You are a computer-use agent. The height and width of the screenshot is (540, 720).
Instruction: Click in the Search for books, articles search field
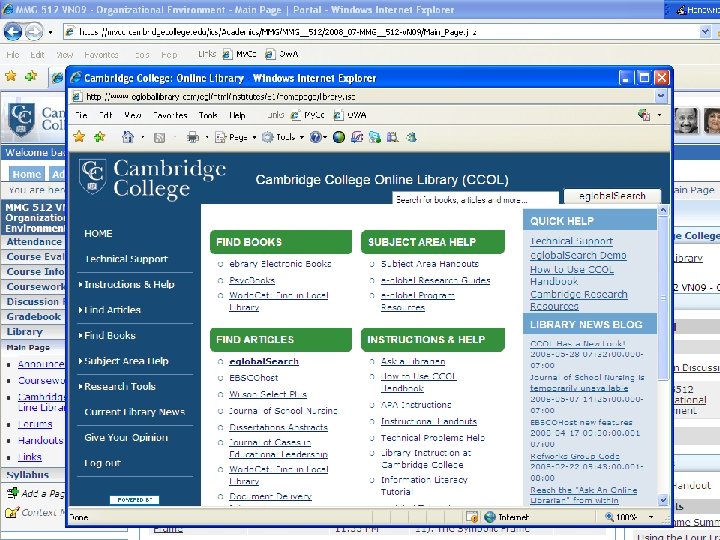click(475, 200)
